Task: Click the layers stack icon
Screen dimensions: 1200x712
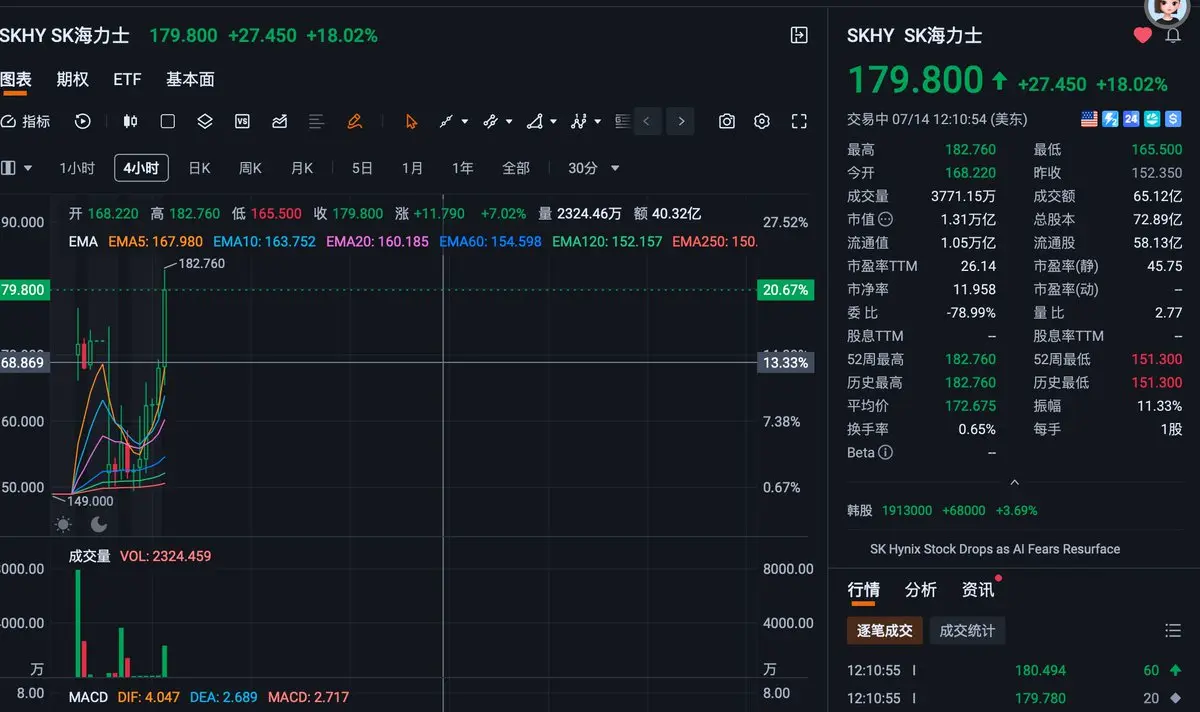Action: pyautogui.click(x=205, y=121)
